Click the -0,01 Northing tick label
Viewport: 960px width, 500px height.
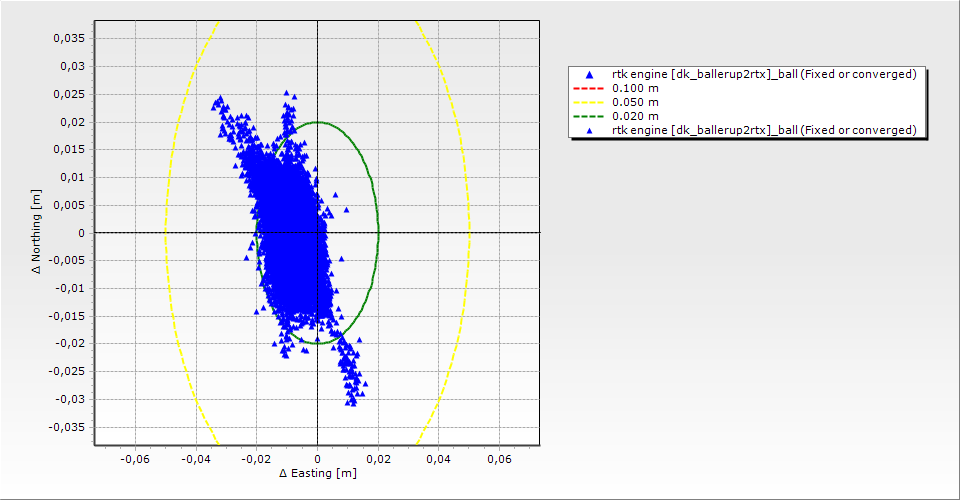[x=70, y=288]
